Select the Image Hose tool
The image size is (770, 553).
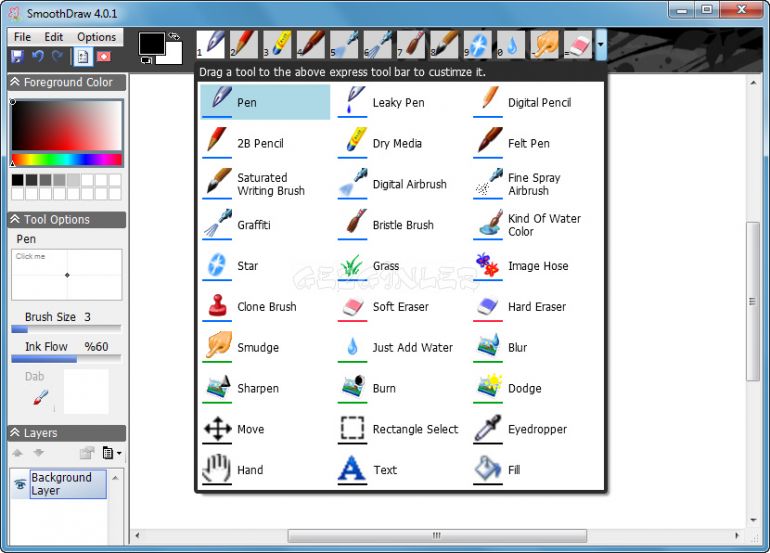537,266
